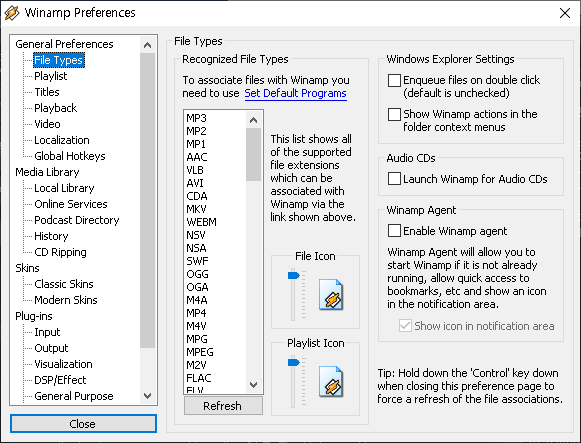Screen dimensions: 581x443
Task: Open Localization preferences
Action: click(62, 140)
